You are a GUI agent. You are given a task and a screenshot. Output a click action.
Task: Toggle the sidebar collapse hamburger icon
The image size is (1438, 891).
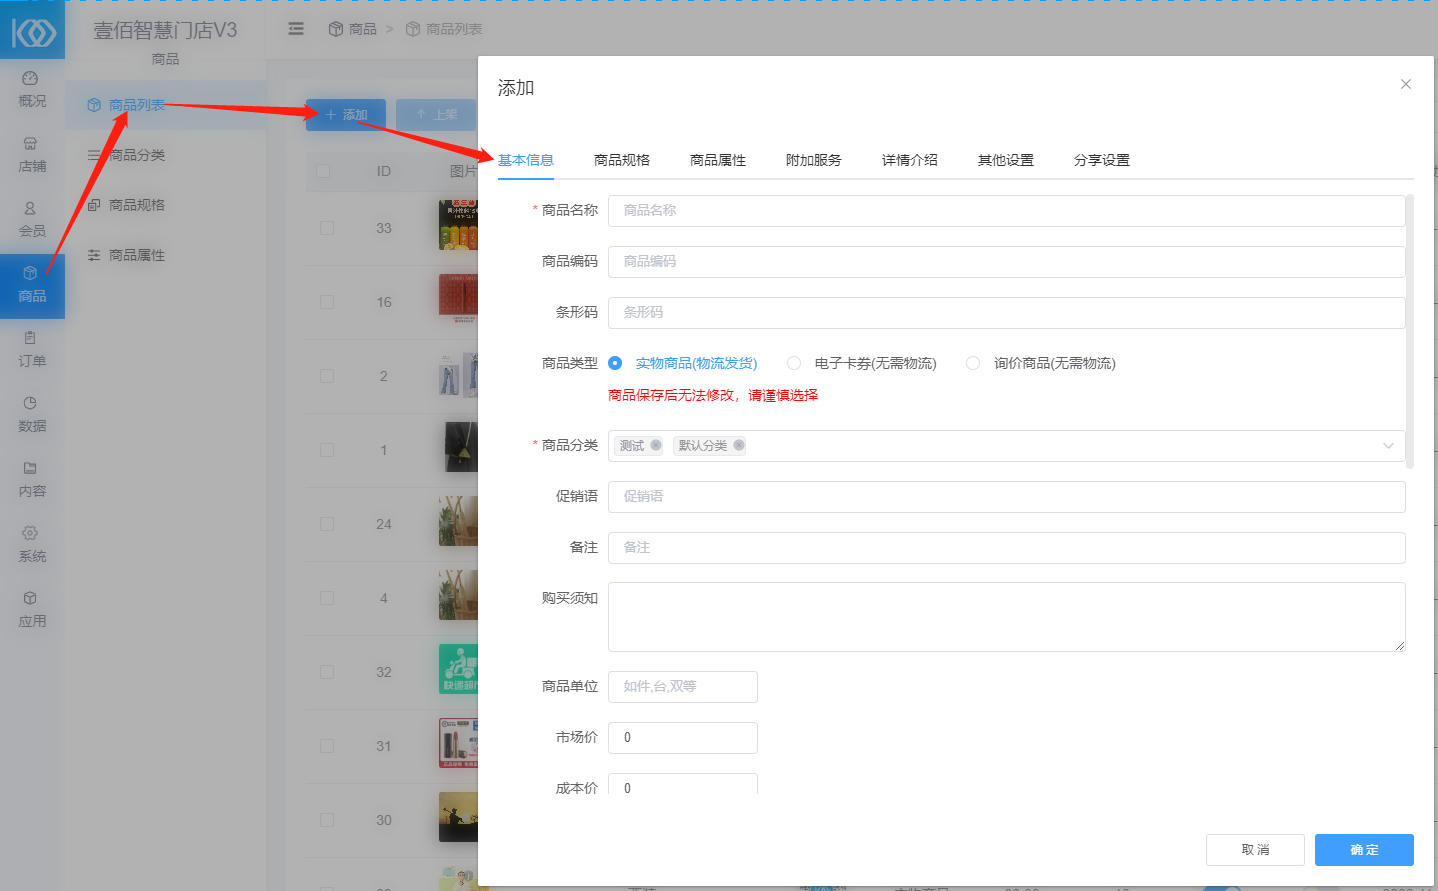click(296, 29)
